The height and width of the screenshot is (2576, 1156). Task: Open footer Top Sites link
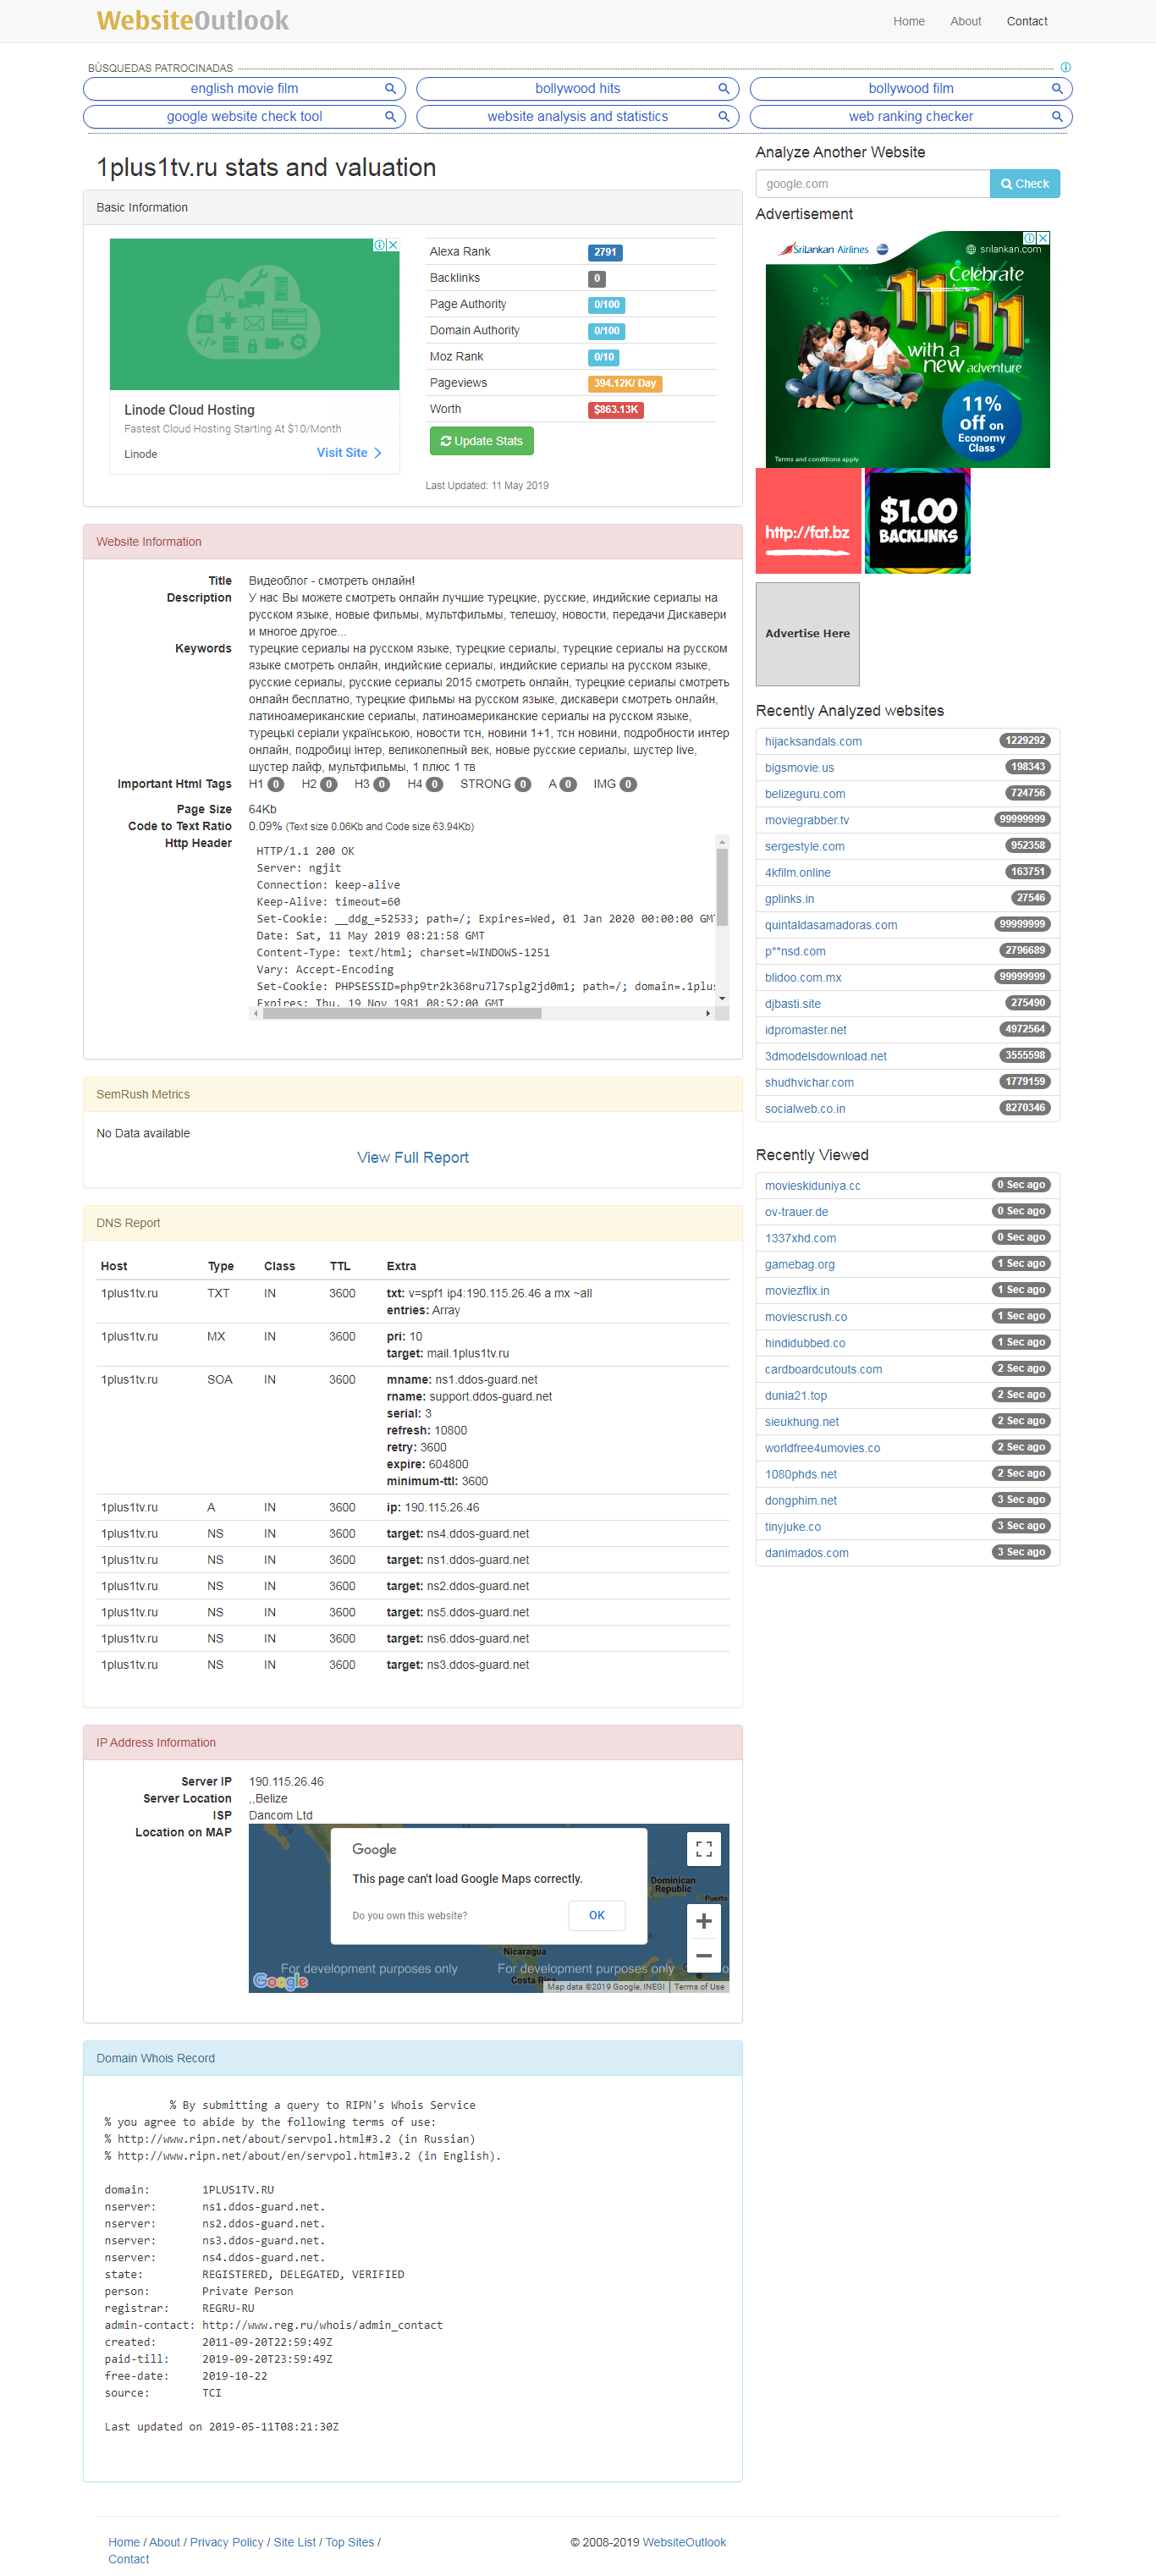[349, 2542]
